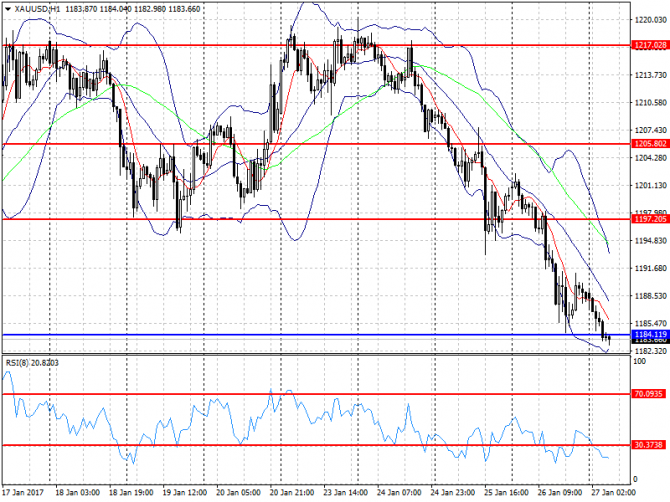The height and width of the screenshot is (502, 670).
Task: Click the 1182.320 label on price axis
Action: (650, 351)
